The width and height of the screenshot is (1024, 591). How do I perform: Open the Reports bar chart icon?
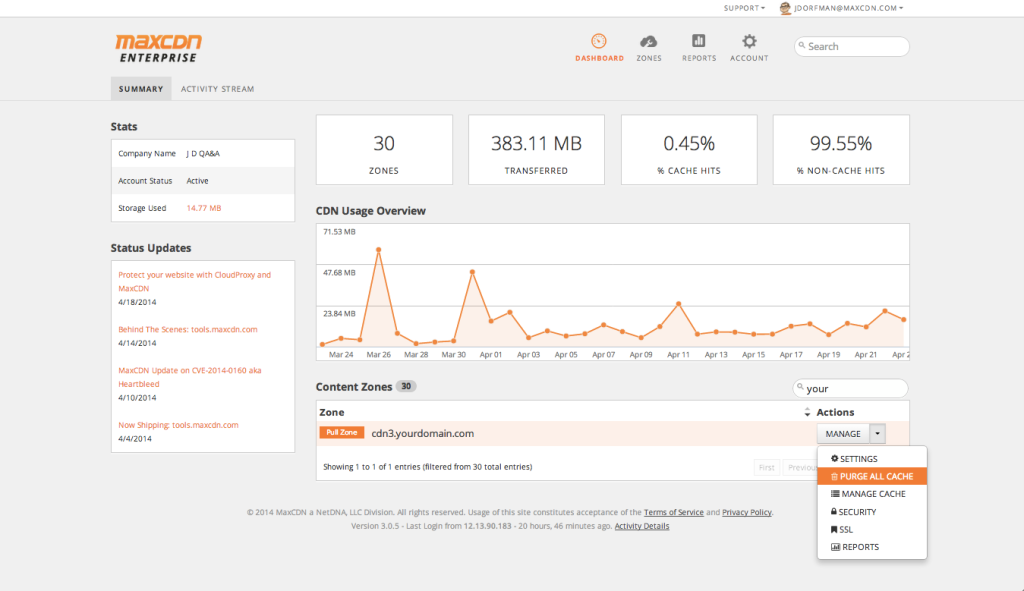699,41
